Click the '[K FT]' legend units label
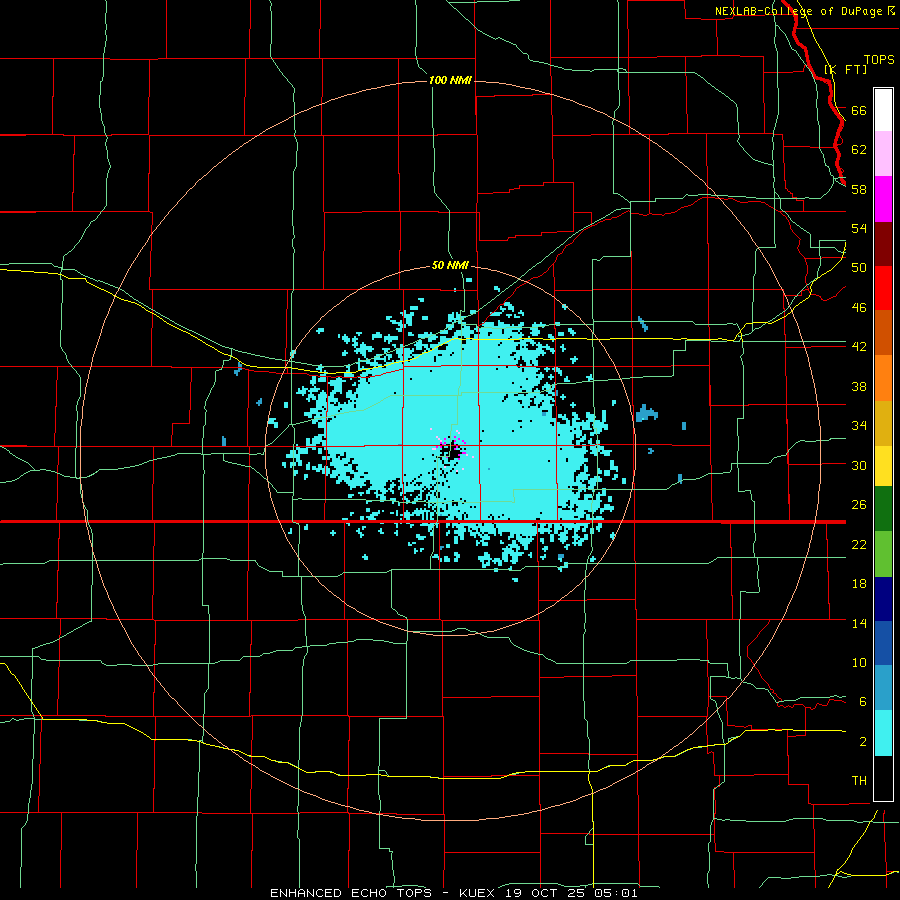The width and height of the screenshot is (900, 900). point(845,69)
